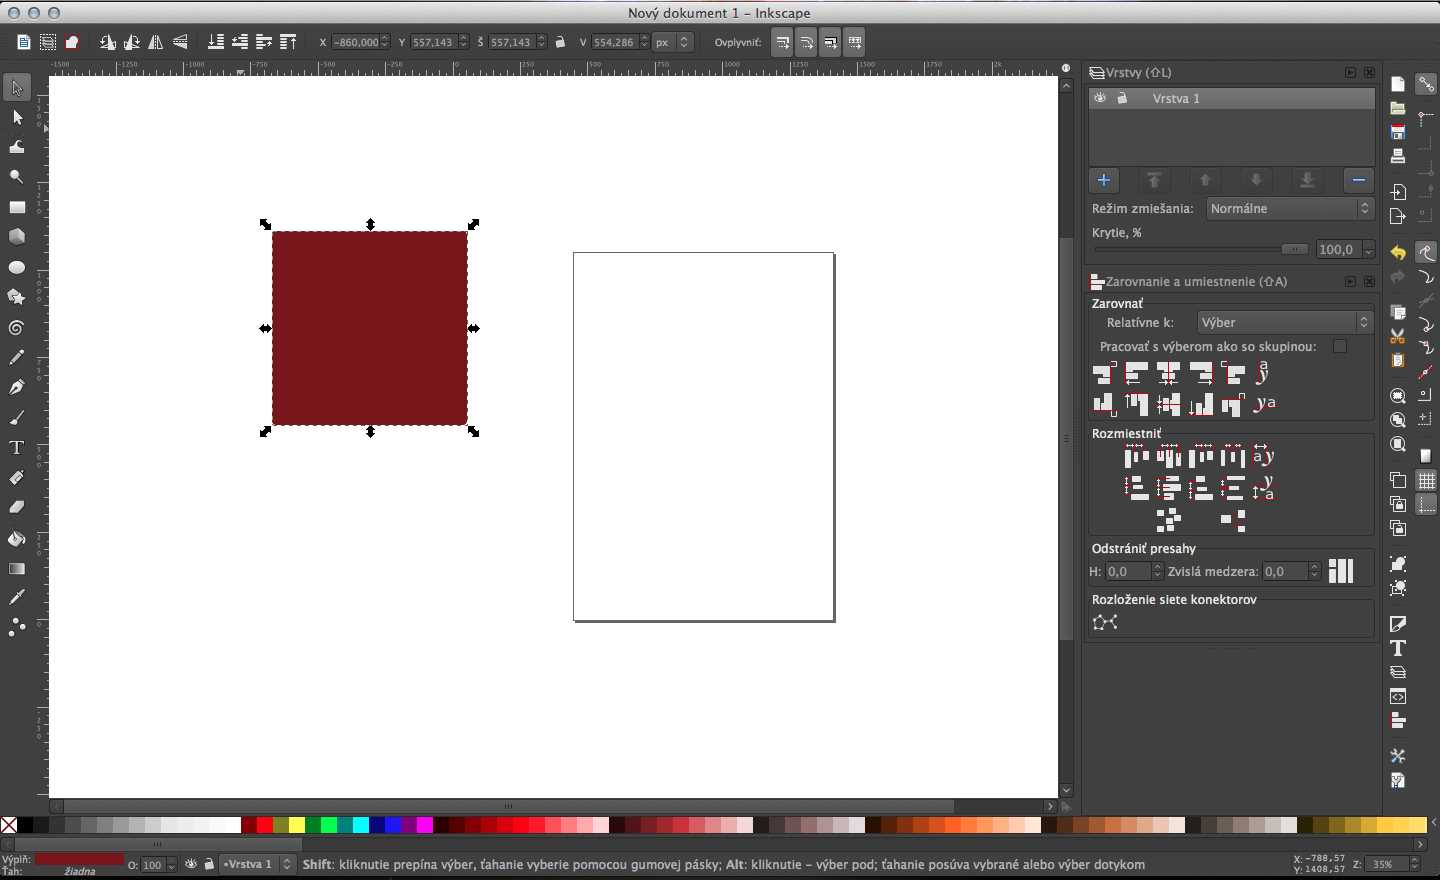This screenshot has width=1440, height=880.
Task: Switch to the Node editing tool
Action: 17,118
